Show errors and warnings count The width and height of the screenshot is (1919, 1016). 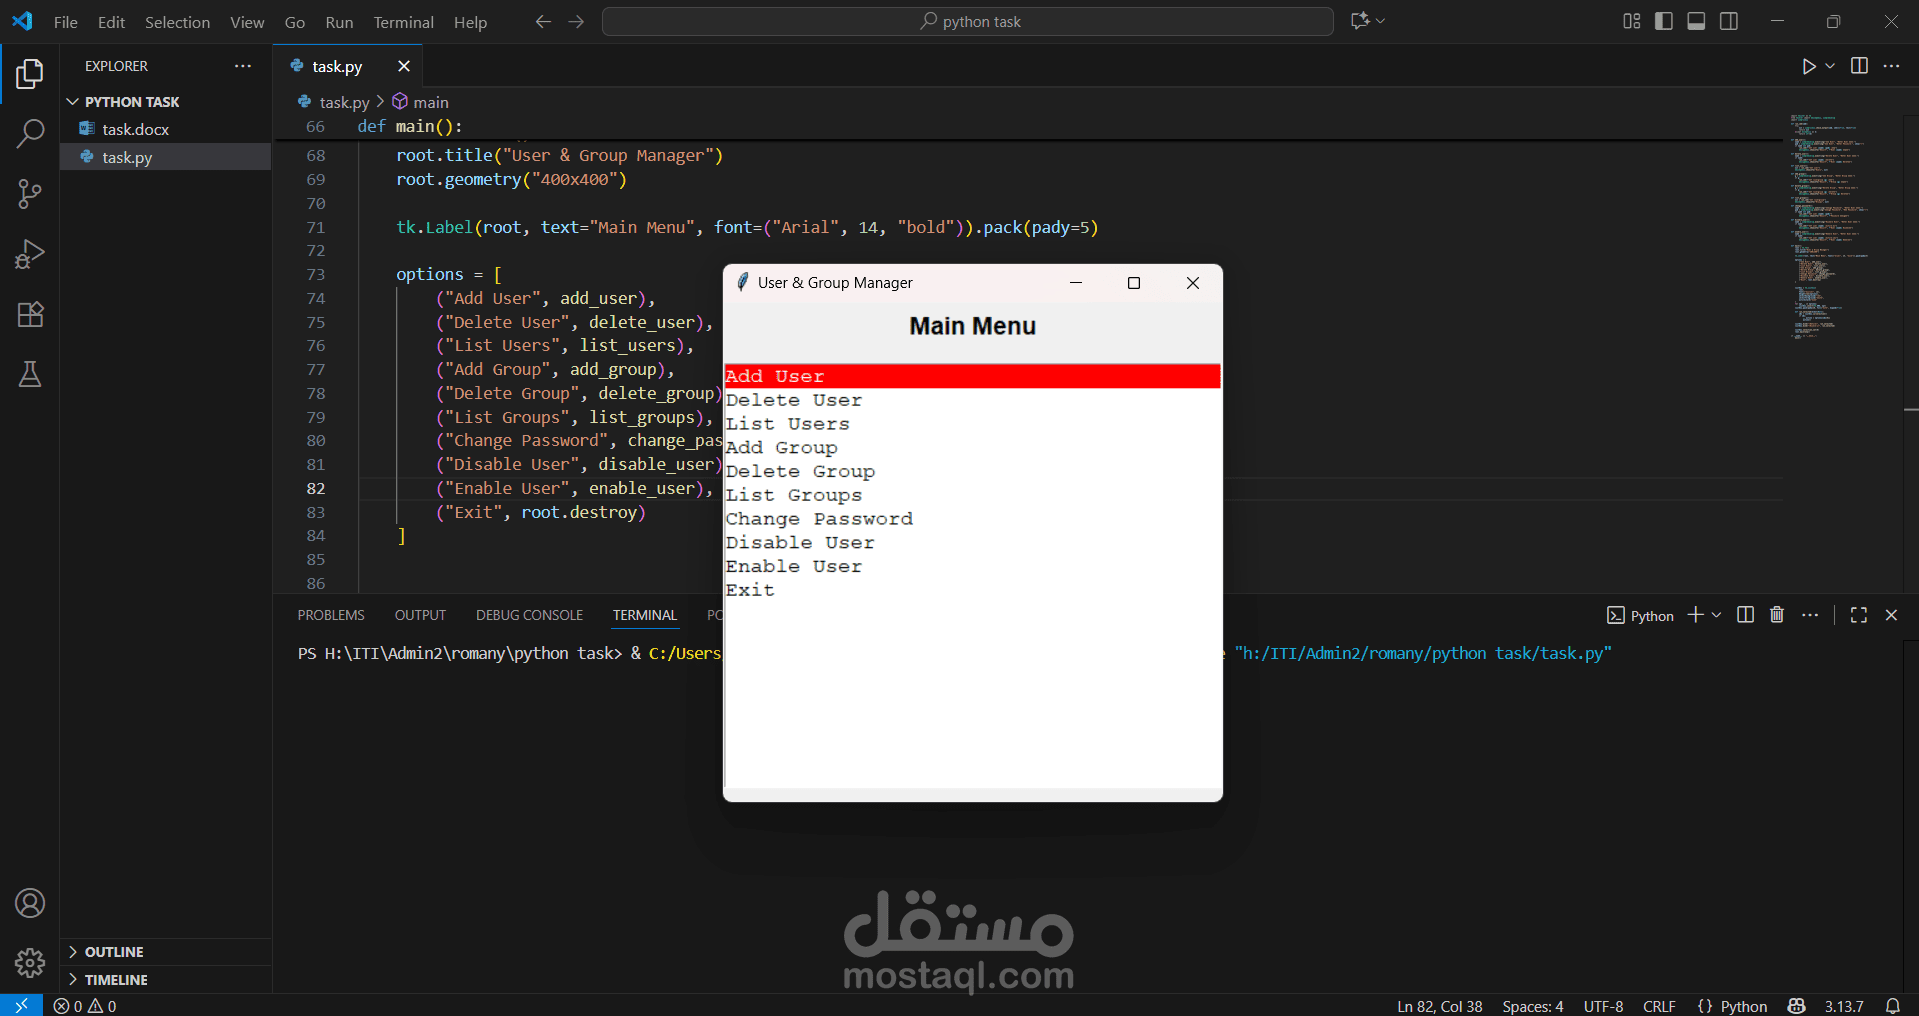pos(85,1005)
